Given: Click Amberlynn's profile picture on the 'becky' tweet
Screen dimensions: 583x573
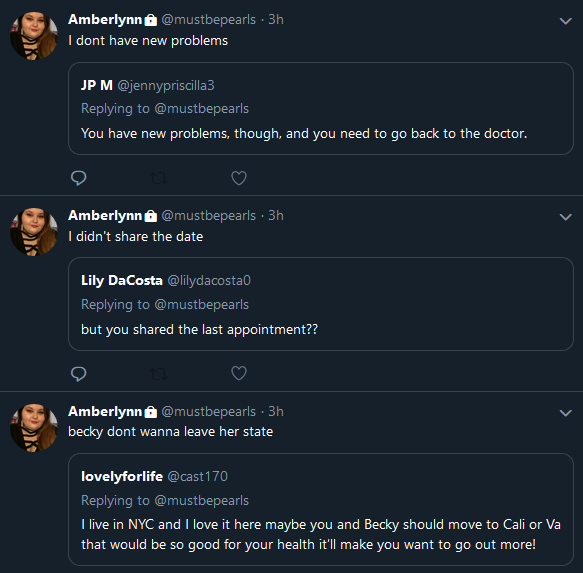Looking at the screenshot, I should [34, 428].
